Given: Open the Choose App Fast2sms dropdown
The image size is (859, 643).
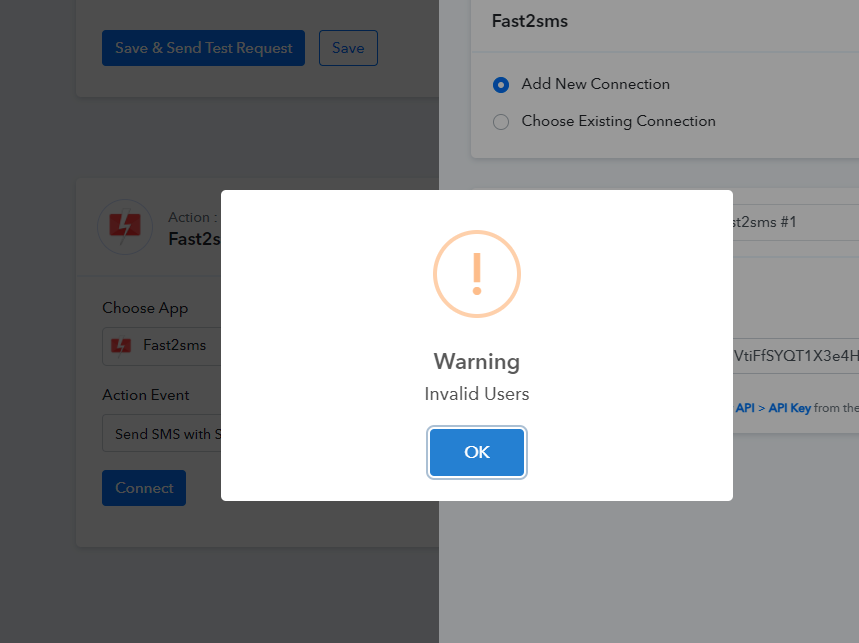Looking at the screenshot, I should coord(162,346).
